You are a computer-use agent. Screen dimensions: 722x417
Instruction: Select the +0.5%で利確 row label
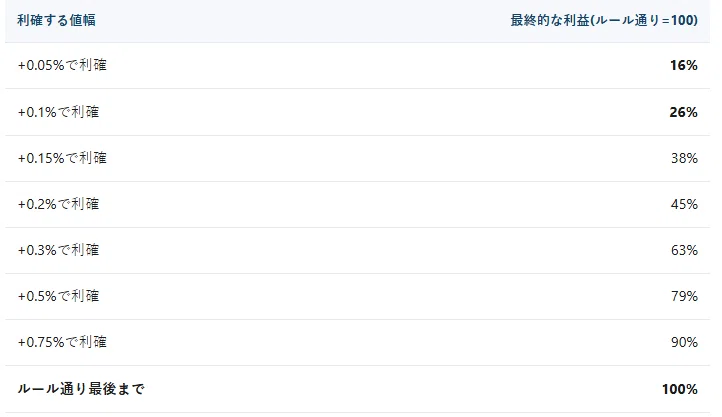tap(58, 296)
